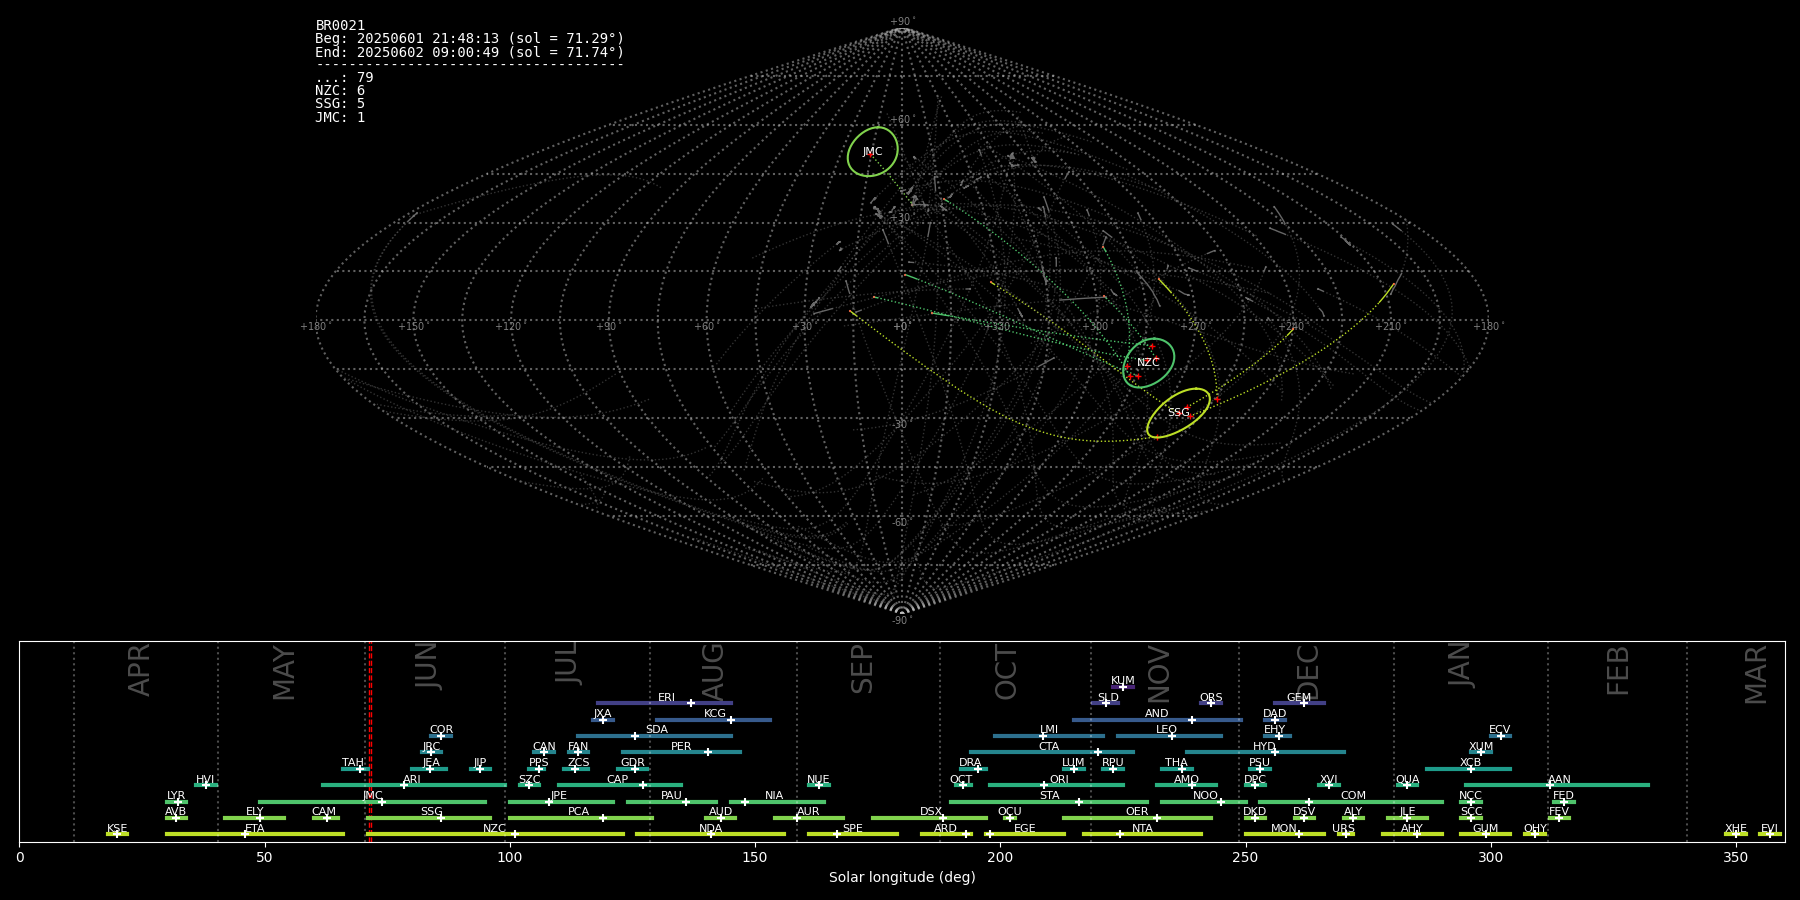The height and width of the screenshot is (900, 1800).
Task: Click the LYR shower label on the timeline
Action: [x=176, y=796]
